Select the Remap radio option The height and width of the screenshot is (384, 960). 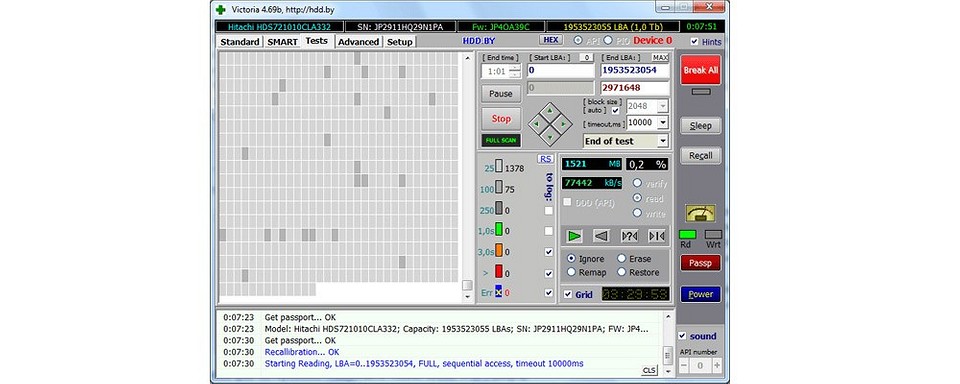pos(571,273)
